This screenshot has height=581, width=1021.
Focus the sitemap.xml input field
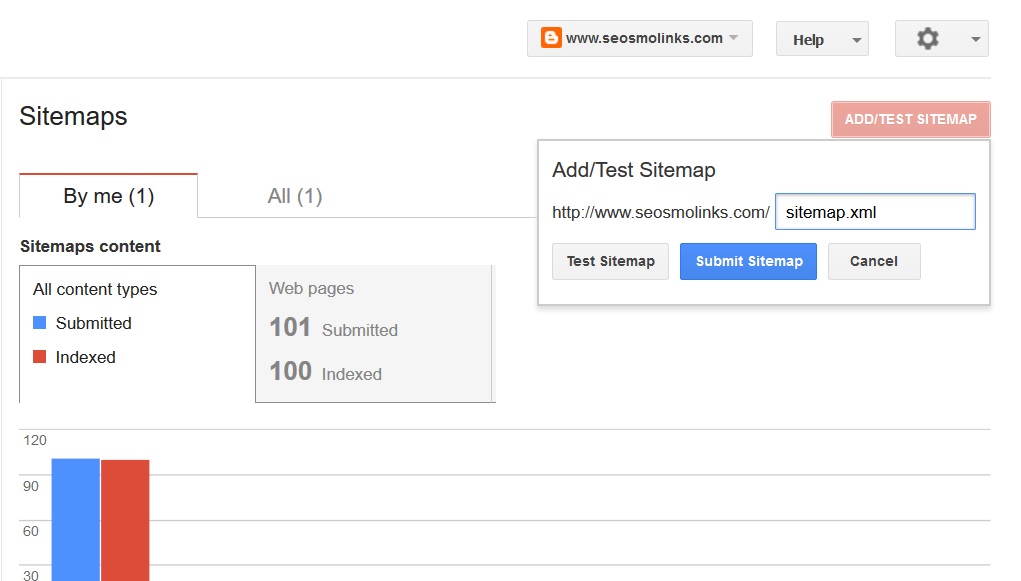coord(875,212)
